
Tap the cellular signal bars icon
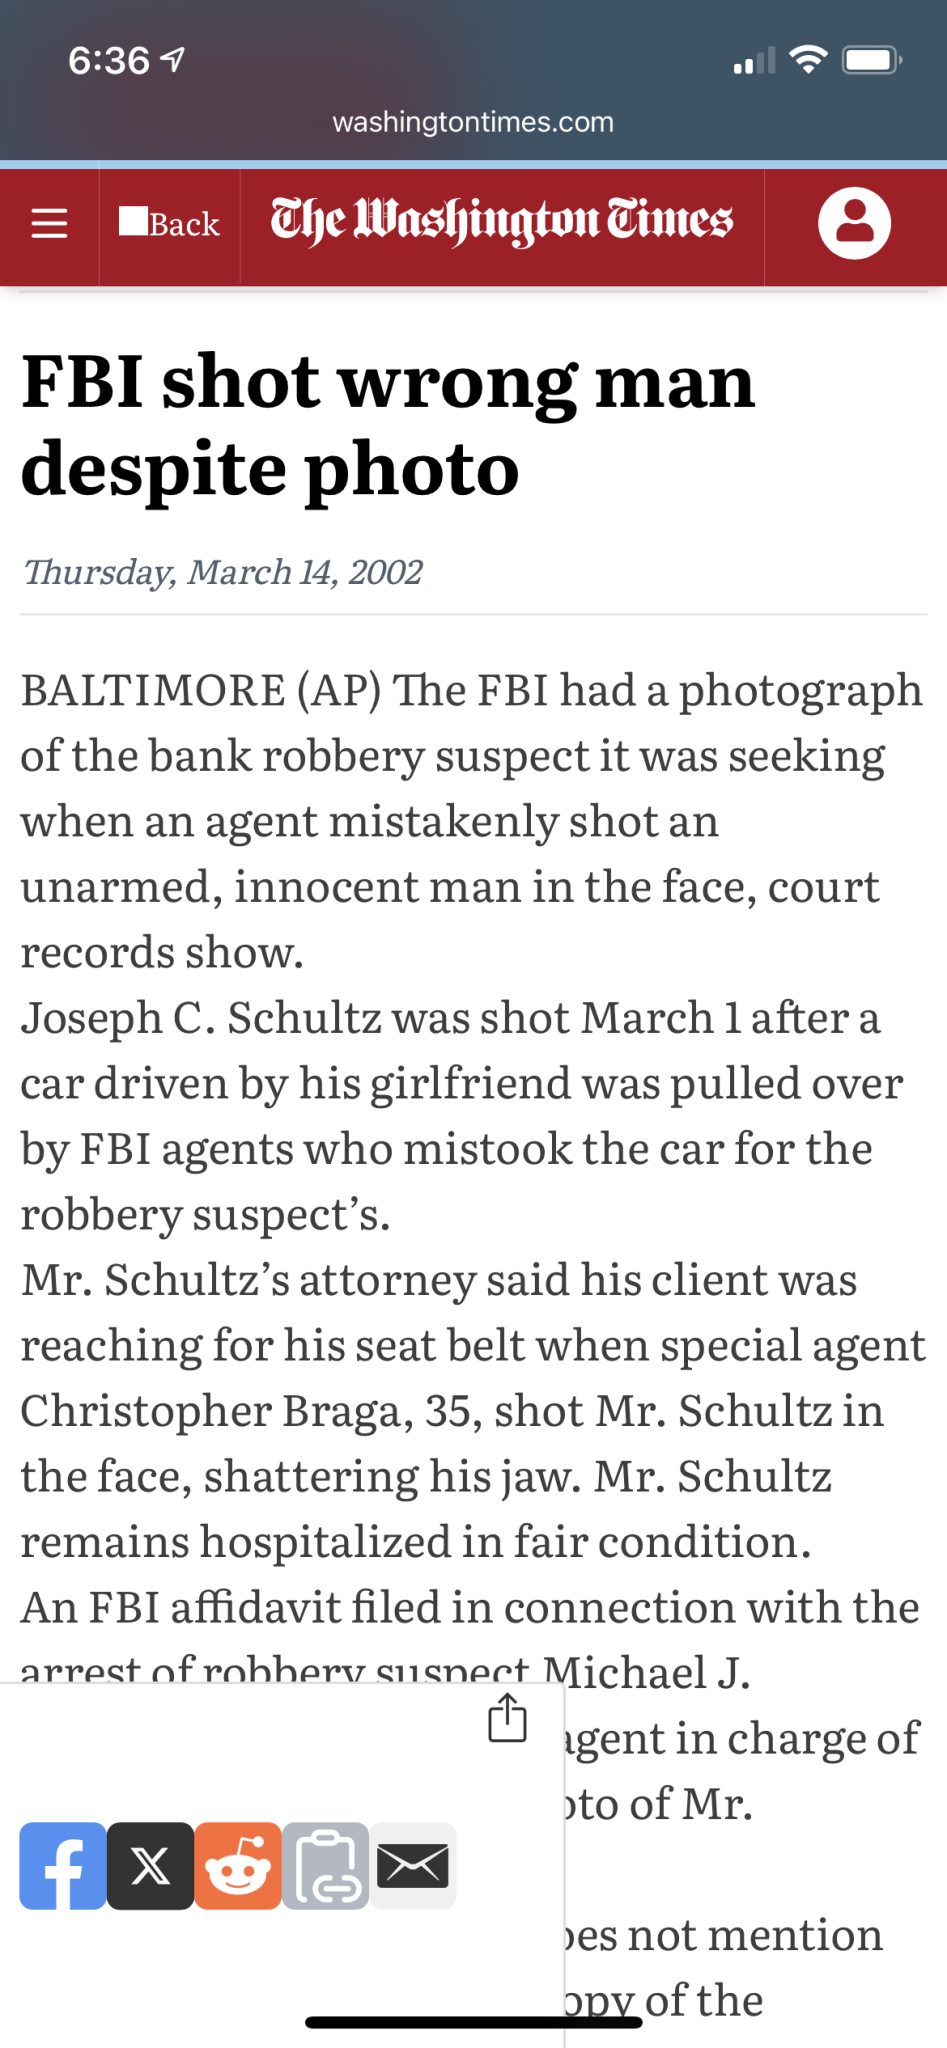(754, 61)
